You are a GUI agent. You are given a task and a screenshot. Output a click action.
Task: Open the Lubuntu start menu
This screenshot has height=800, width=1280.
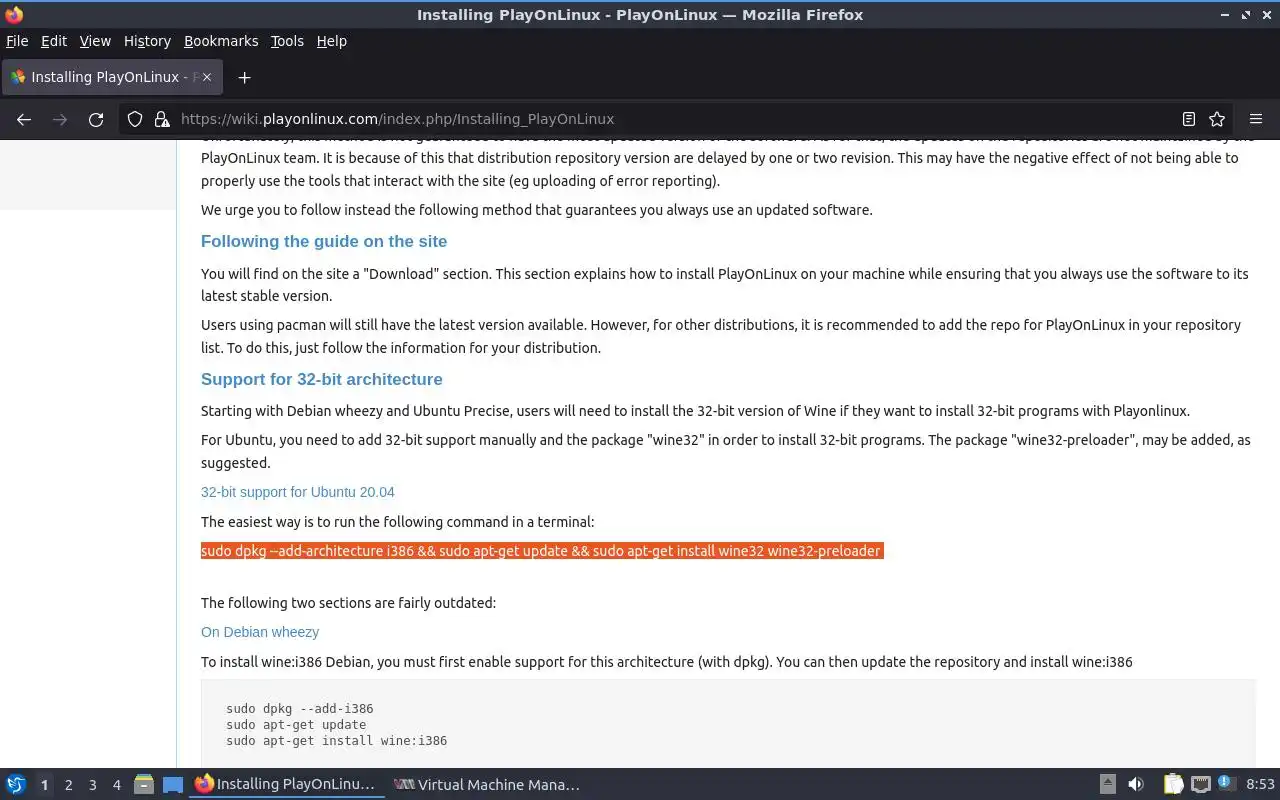(x=16, y=784)
